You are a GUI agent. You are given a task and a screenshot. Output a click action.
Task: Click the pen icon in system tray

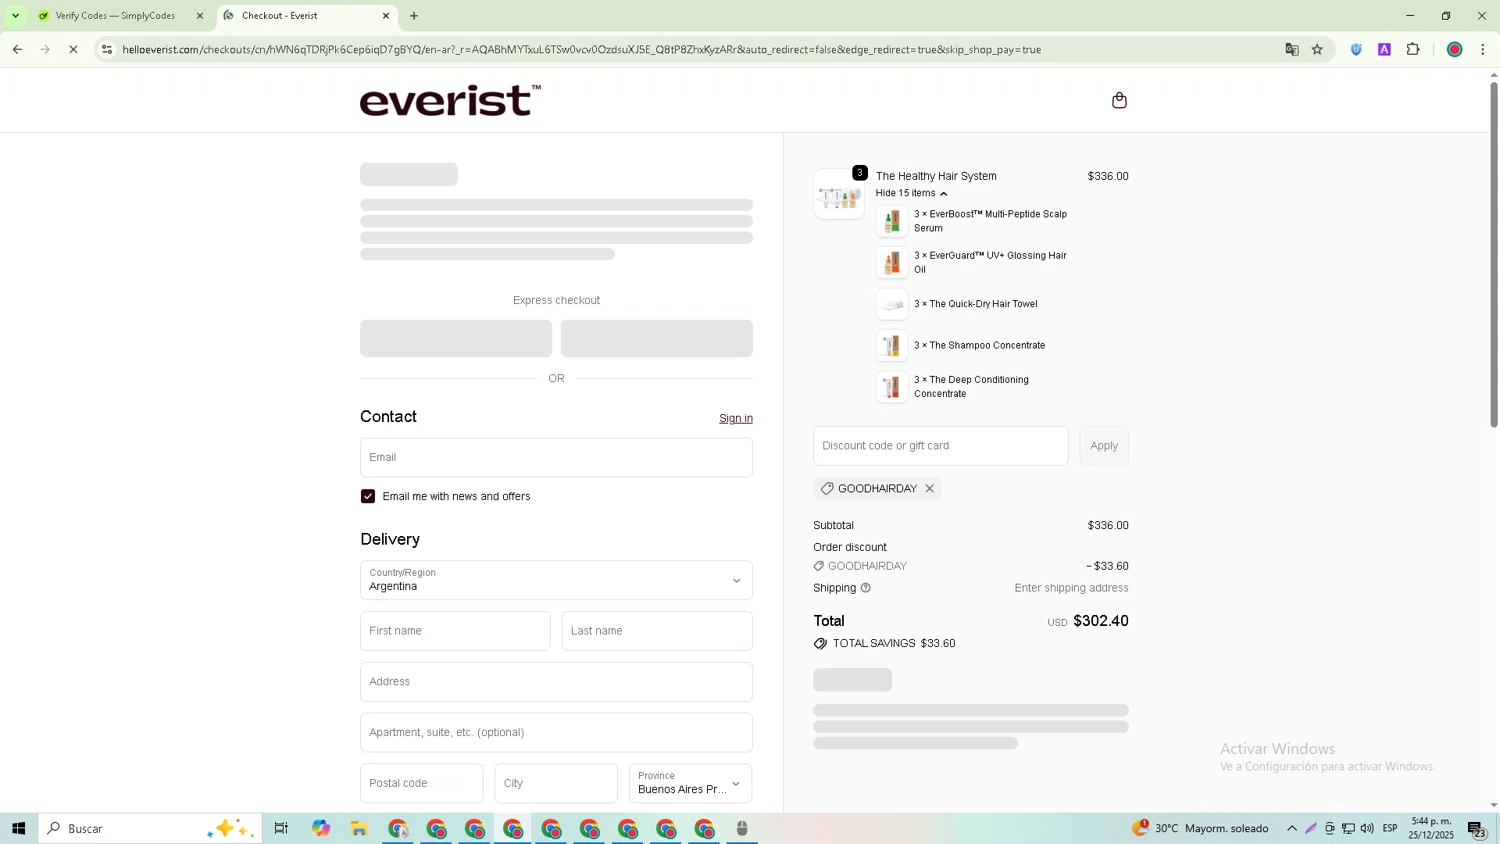(x=1311, y=828)
